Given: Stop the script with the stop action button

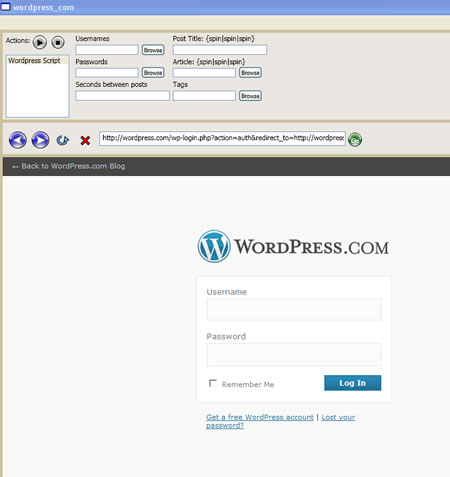Looking at the screenshot, I should click(x=58, y=42).
